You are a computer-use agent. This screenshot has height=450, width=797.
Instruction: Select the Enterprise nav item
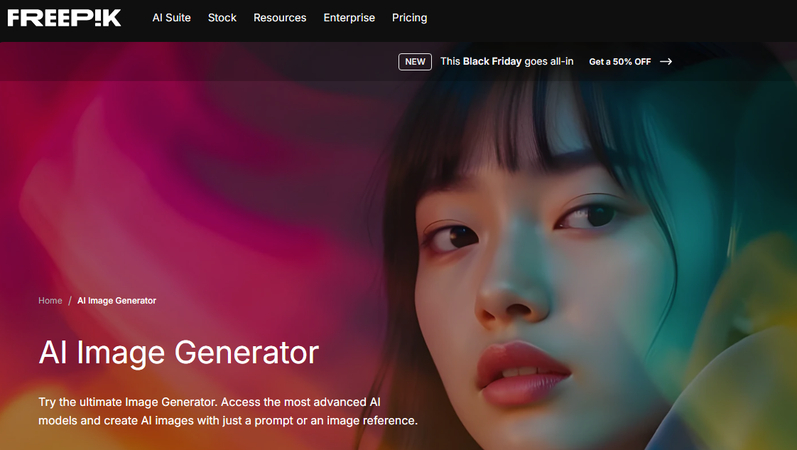pos(349,18)
